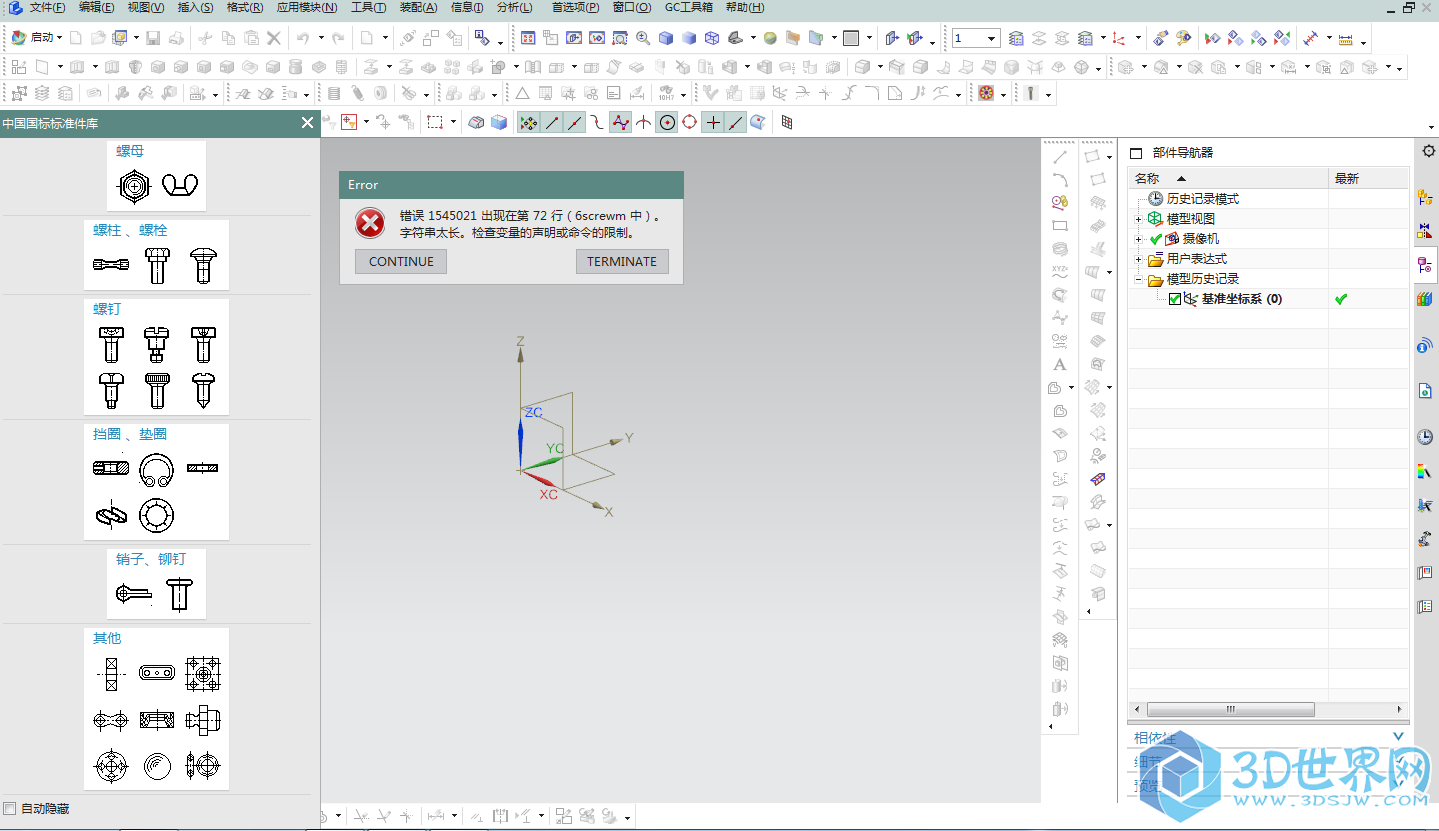Open the 启动 start launcher
This screenshot has width=1439, height=831.
[x=36, y=38]
